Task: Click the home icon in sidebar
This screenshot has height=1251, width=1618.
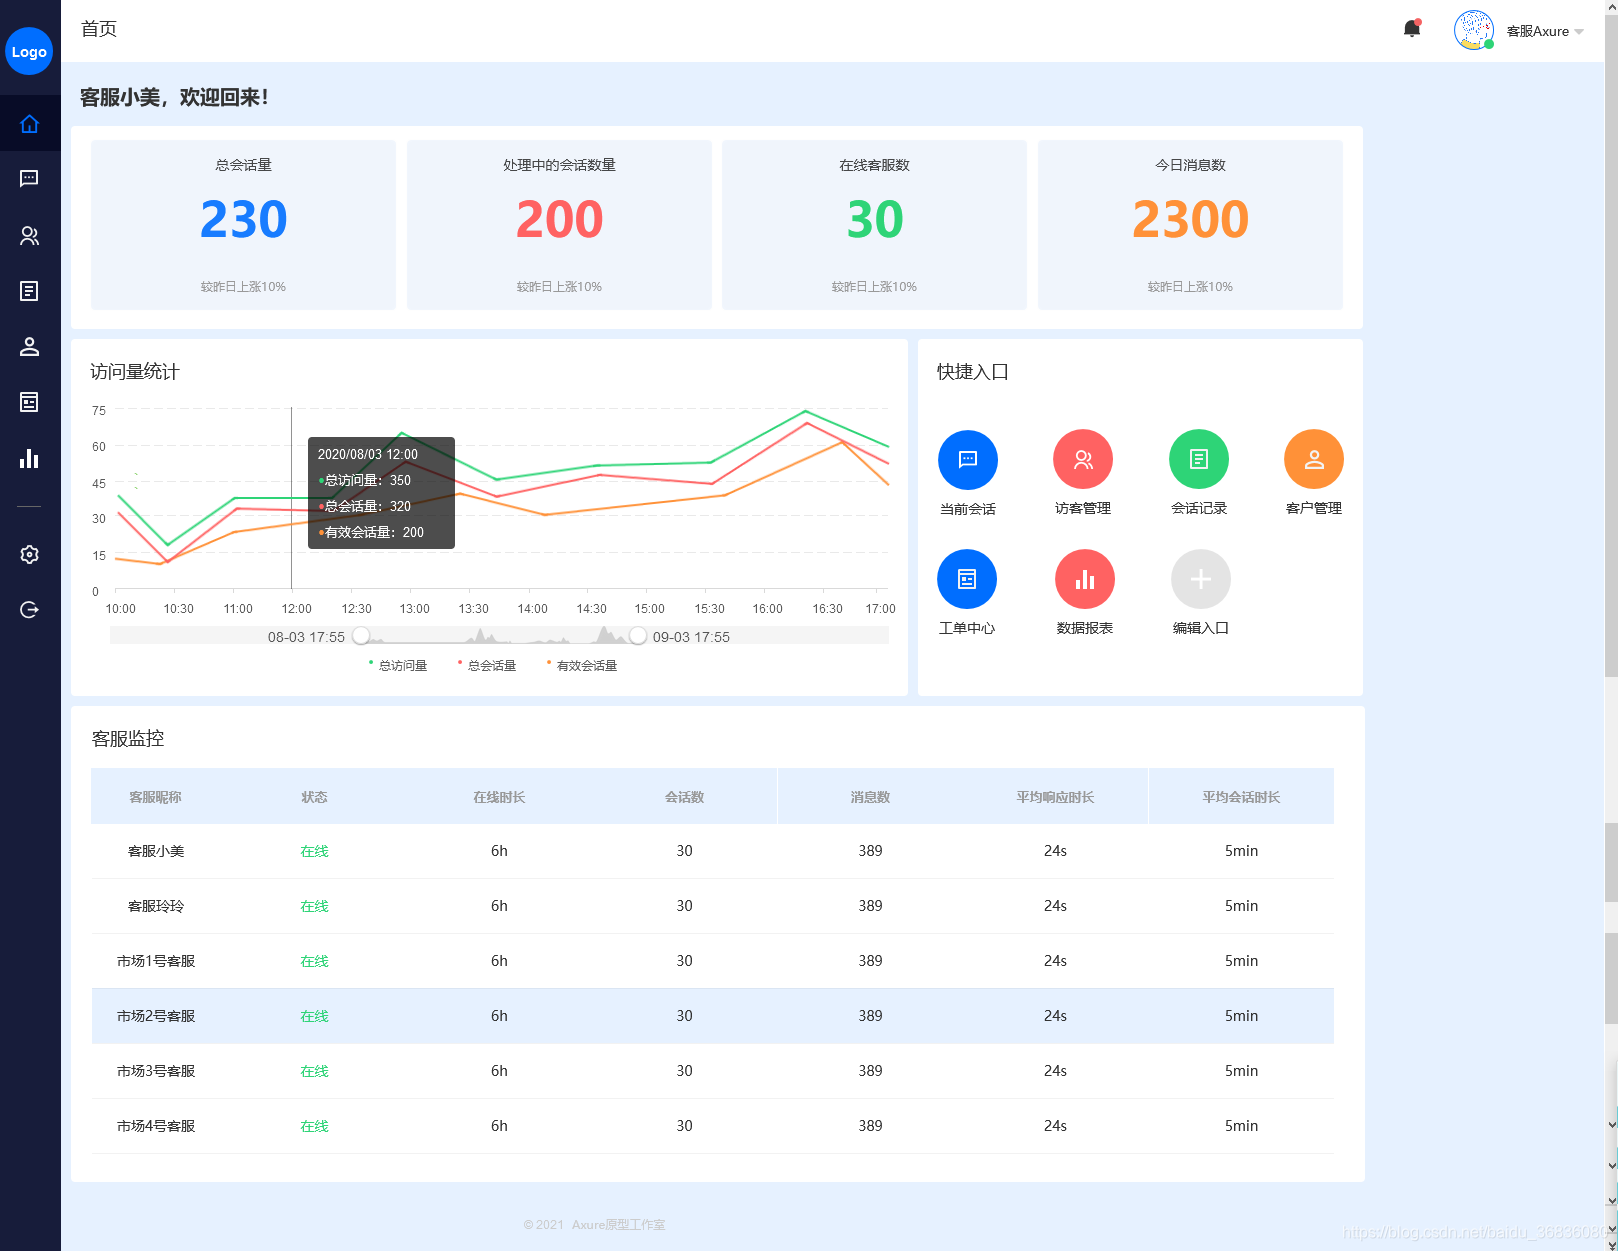Action: [x=29, y=124]
